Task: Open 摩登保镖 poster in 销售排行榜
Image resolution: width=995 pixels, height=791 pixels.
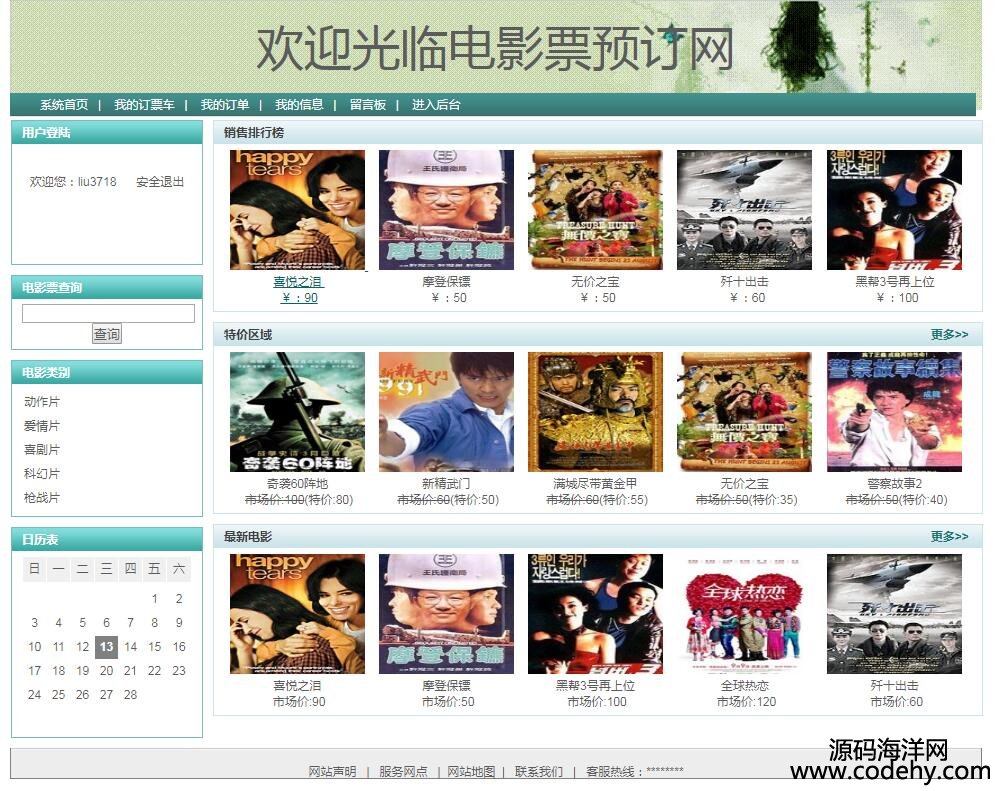Action: (447, 210)
